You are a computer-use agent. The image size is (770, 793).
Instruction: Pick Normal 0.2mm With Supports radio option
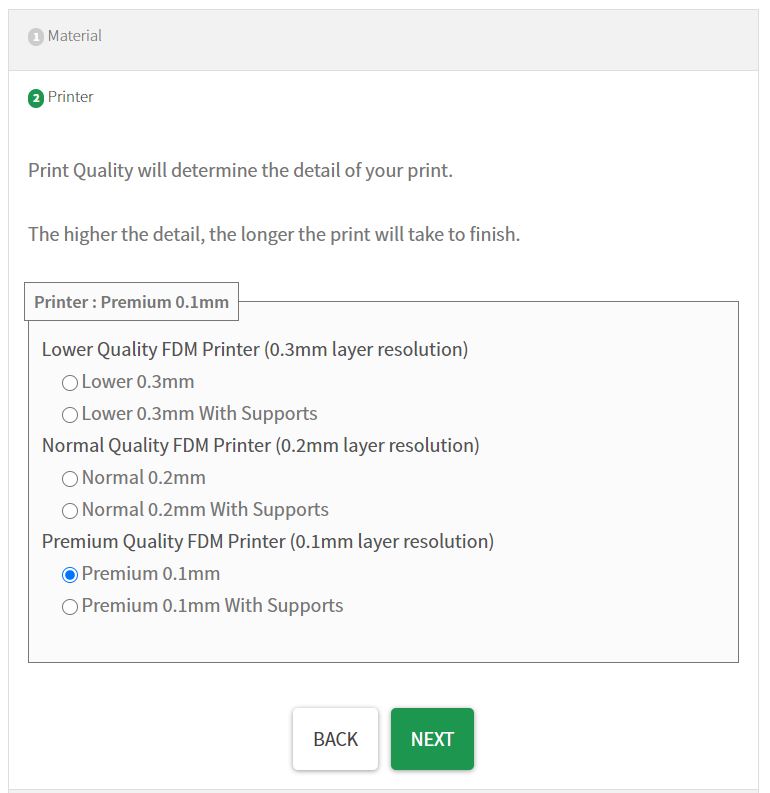[x=70, y=510]
